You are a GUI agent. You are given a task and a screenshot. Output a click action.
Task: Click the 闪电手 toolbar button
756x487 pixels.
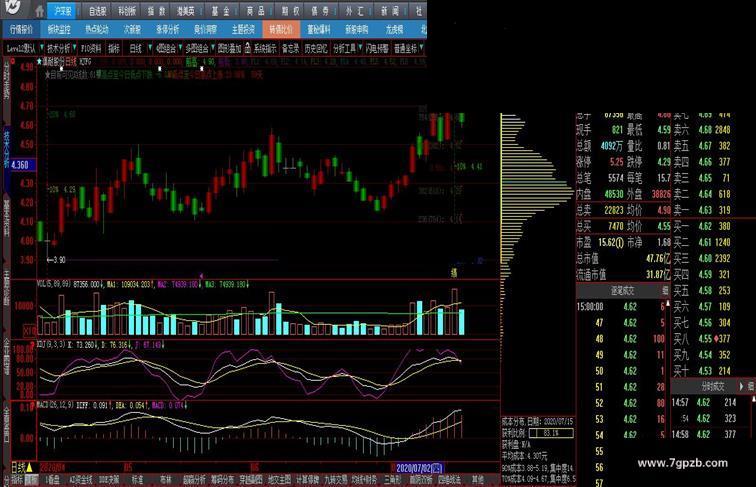click(x=378, y=48)
